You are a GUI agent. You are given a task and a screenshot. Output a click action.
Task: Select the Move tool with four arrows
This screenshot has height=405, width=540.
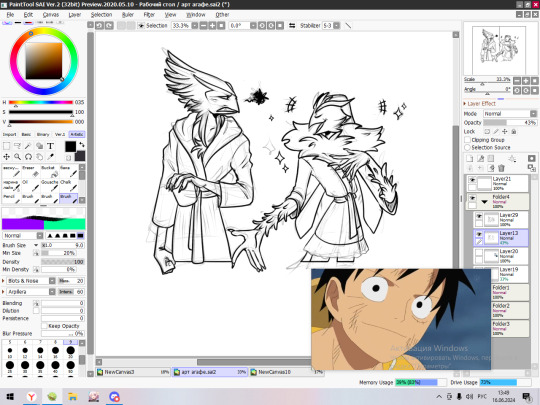7,157
